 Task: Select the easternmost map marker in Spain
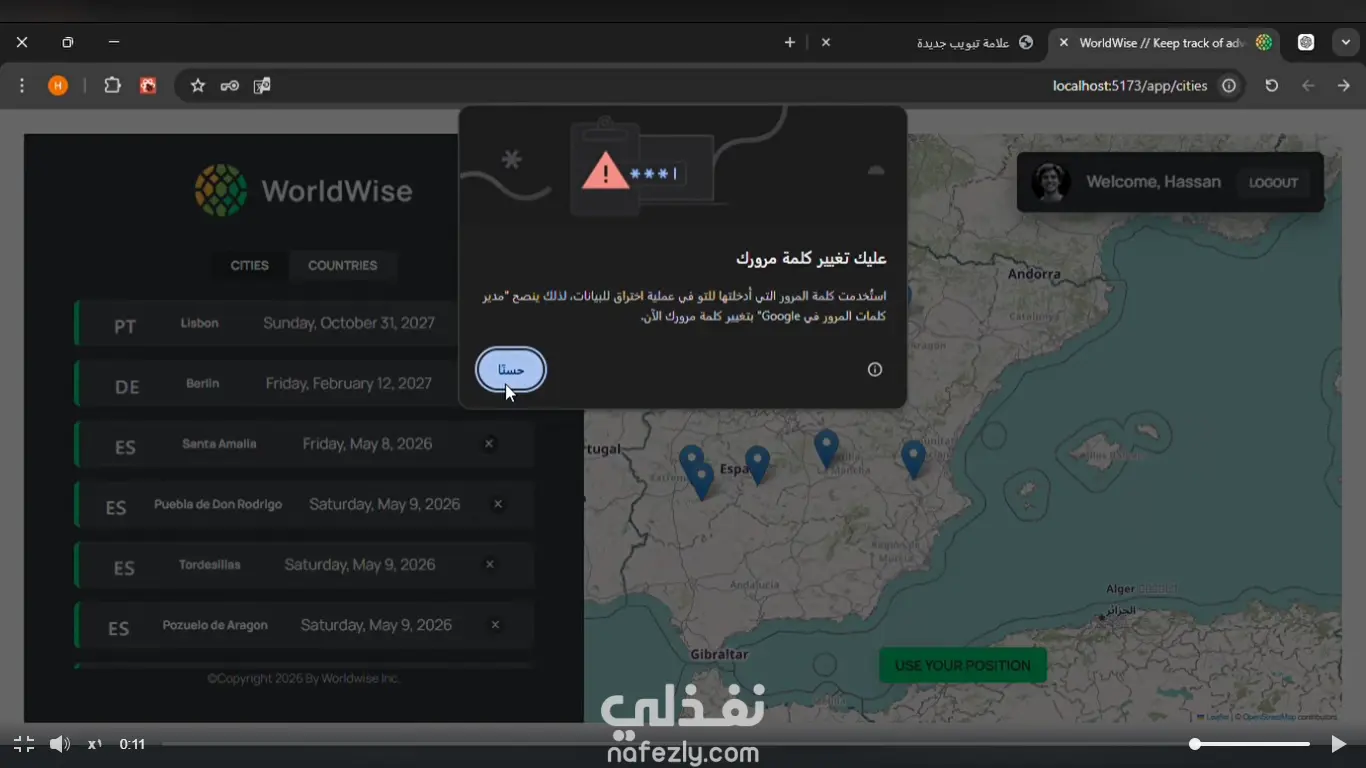913,459
